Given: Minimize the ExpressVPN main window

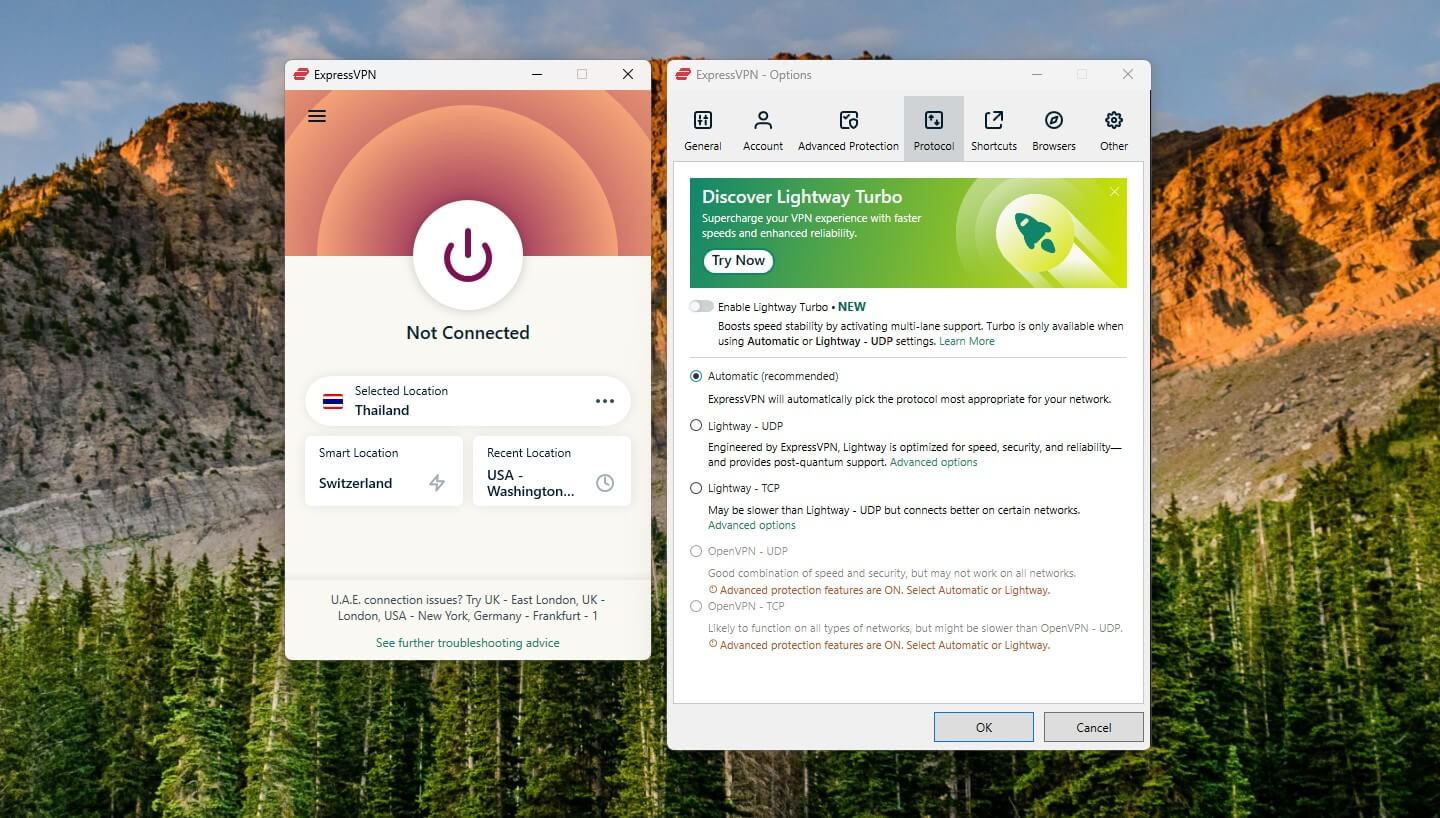Looking at the screenshot, I should coord(537,74).
